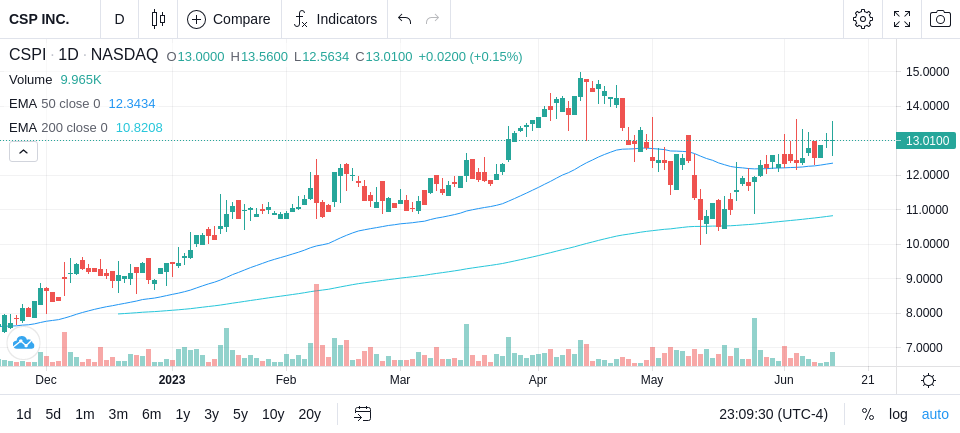This screenshot has width=960, height=433.
Task: Click the Jun label on time axis
Action: 784,380
